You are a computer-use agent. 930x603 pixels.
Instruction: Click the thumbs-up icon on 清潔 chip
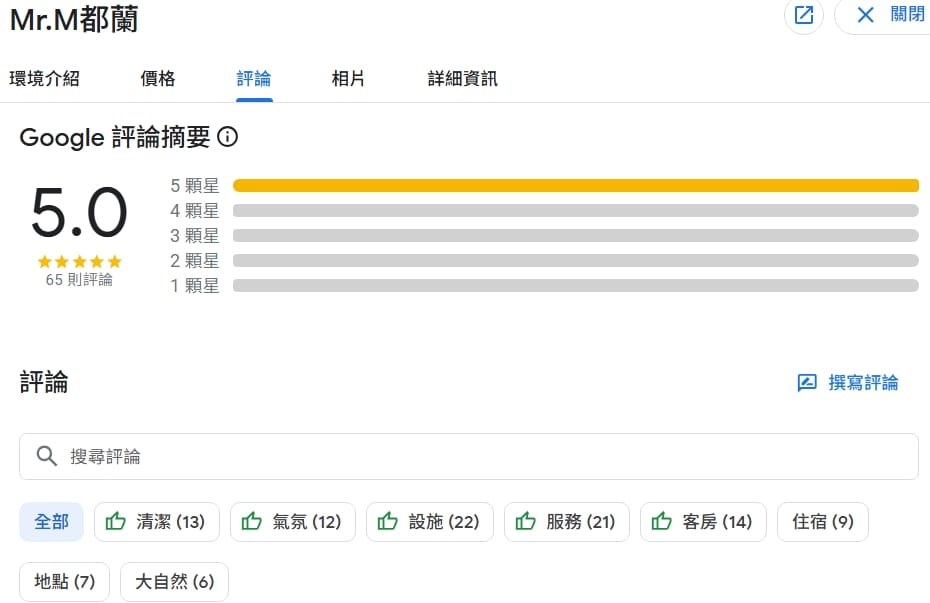(115, 521)
